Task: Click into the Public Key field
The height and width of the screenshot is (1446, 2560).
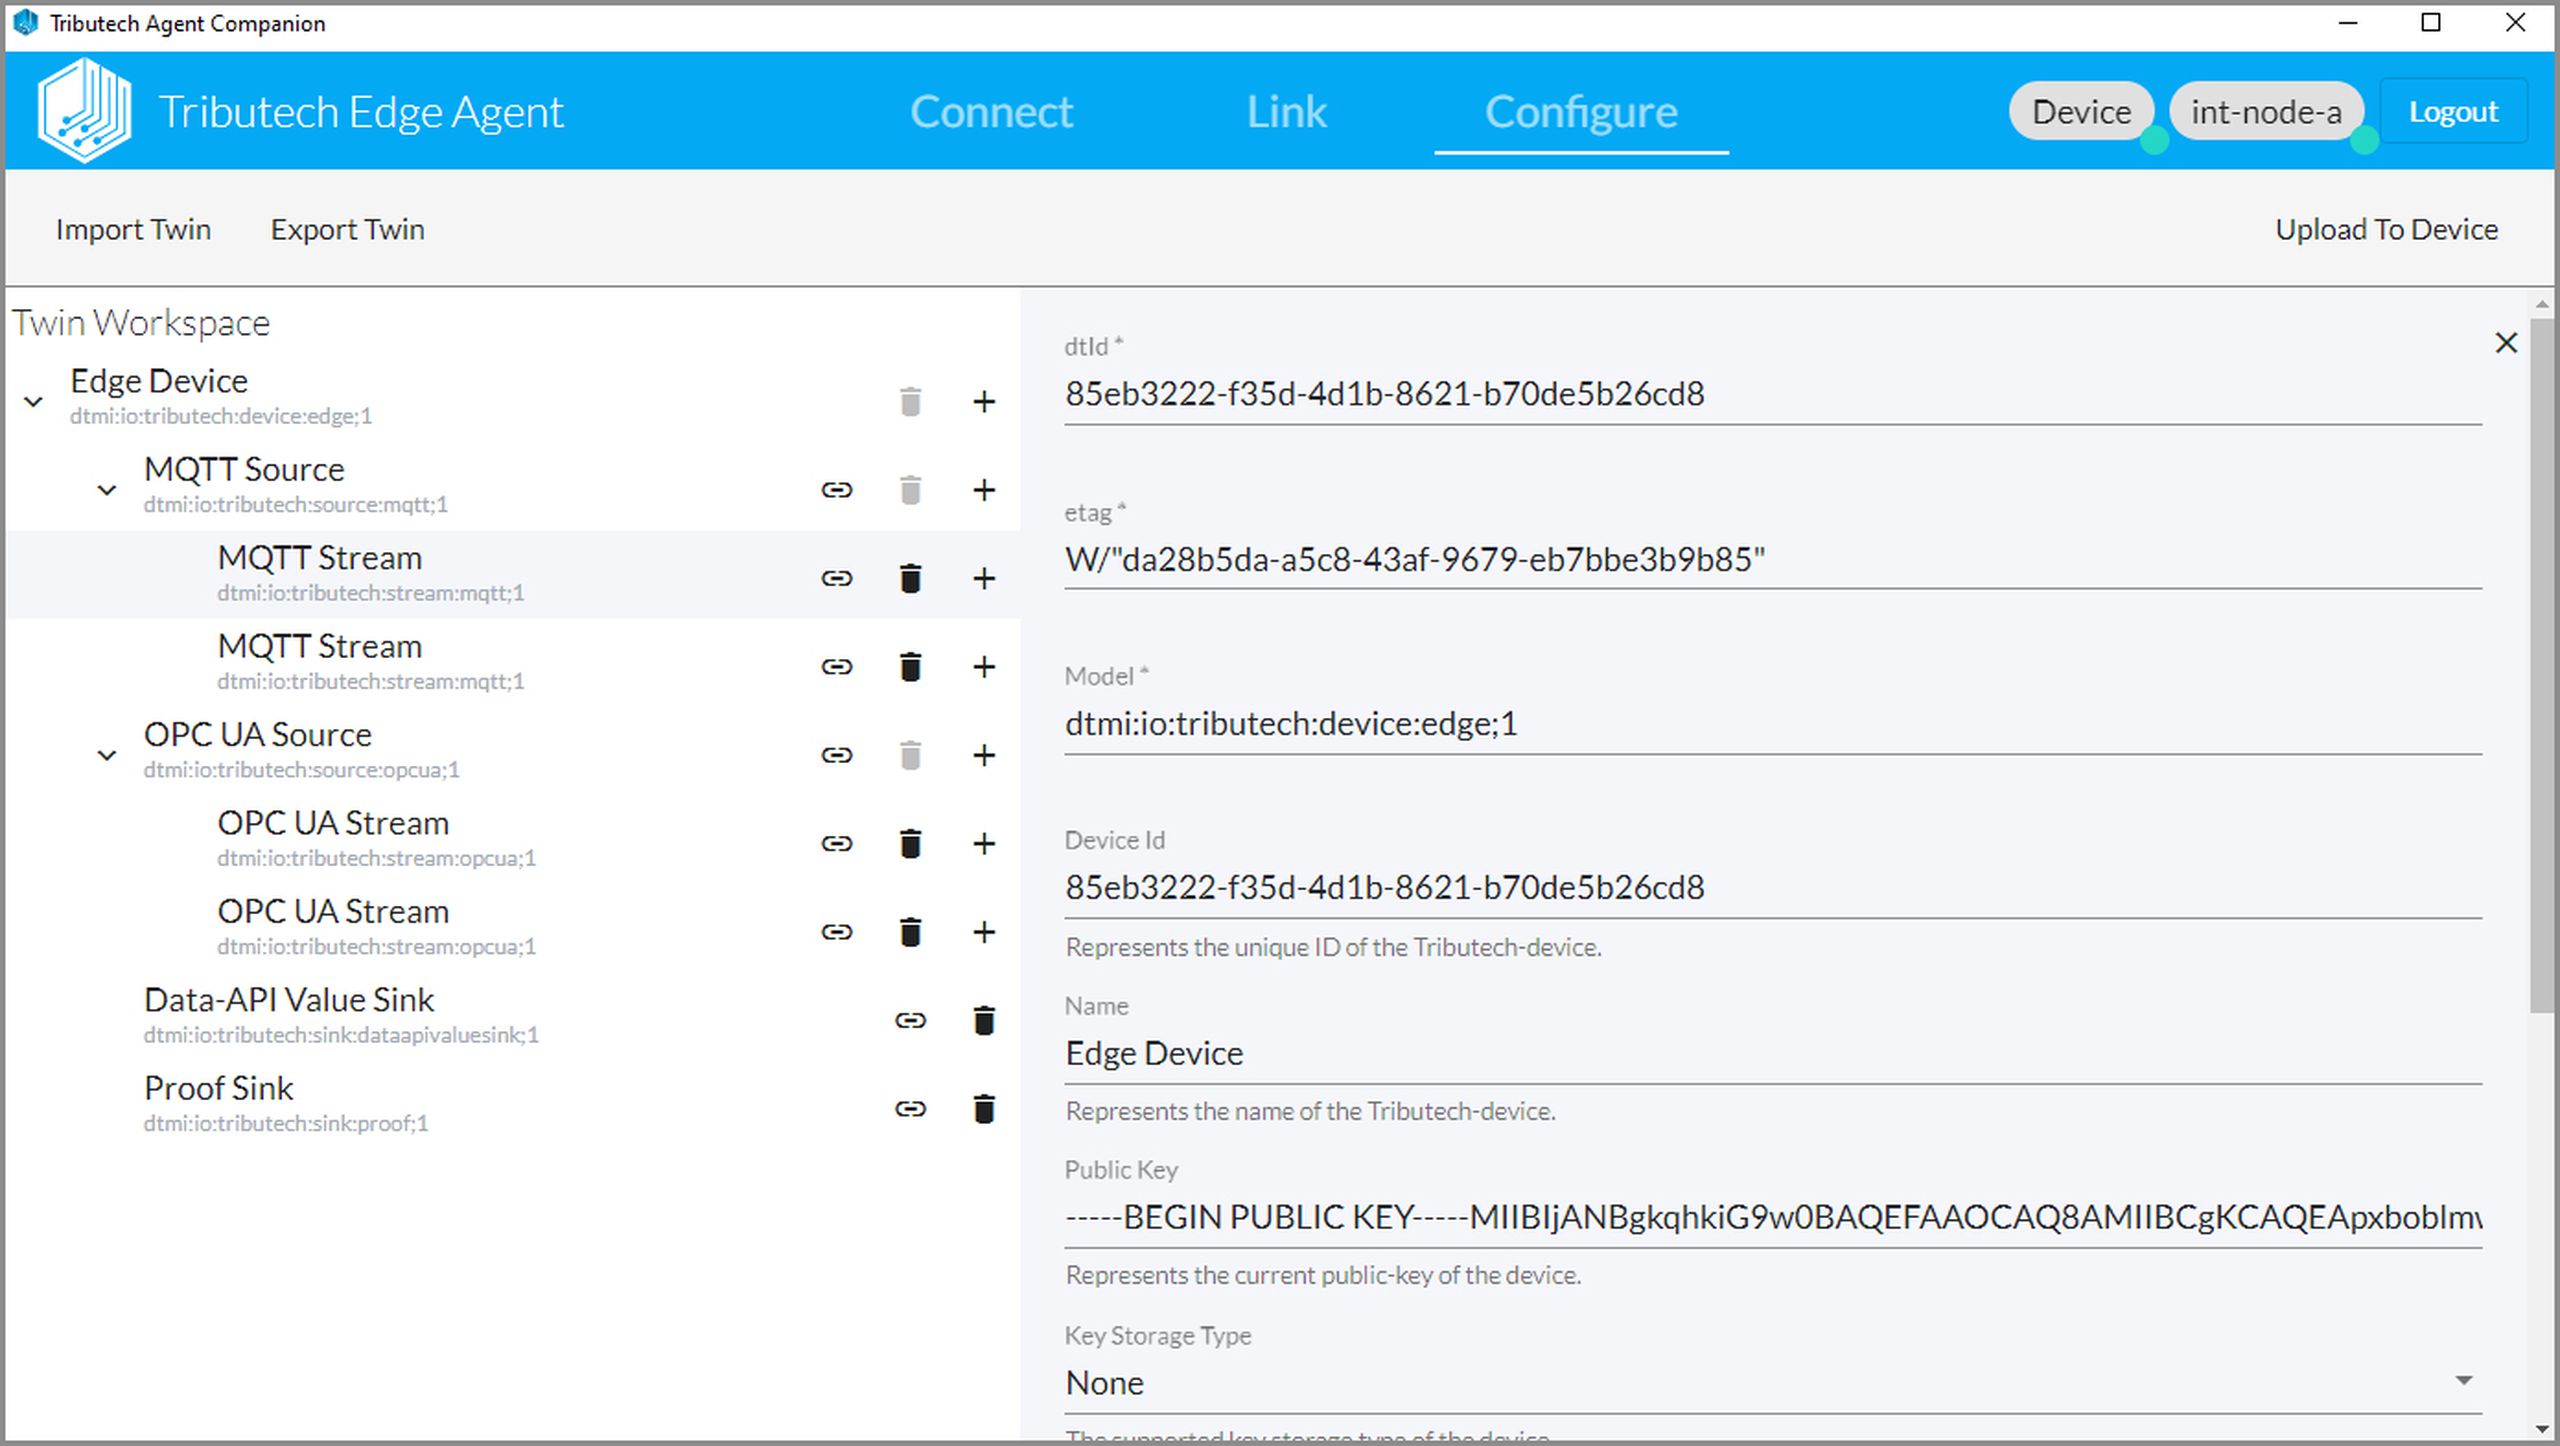Action: point(1773,1217)
